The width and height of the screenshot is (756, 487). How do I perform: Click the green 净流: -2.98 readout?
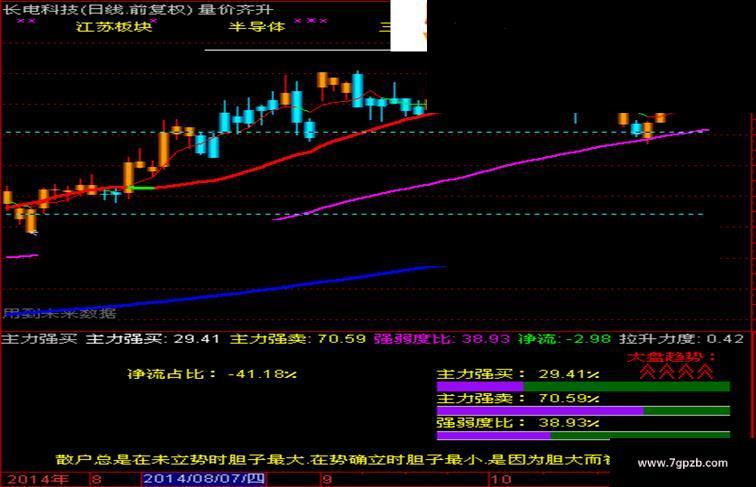(565, 339)
